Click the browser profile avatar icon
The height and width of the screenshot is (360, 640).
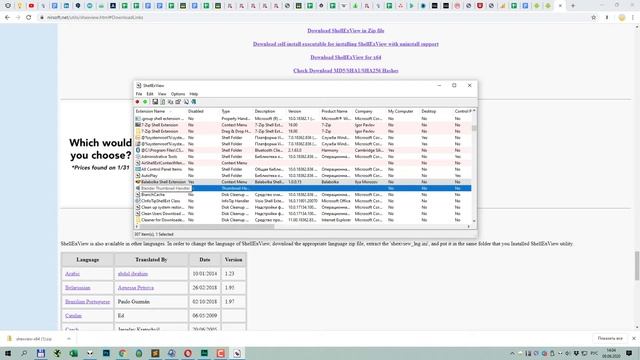(x=622, y=18)
